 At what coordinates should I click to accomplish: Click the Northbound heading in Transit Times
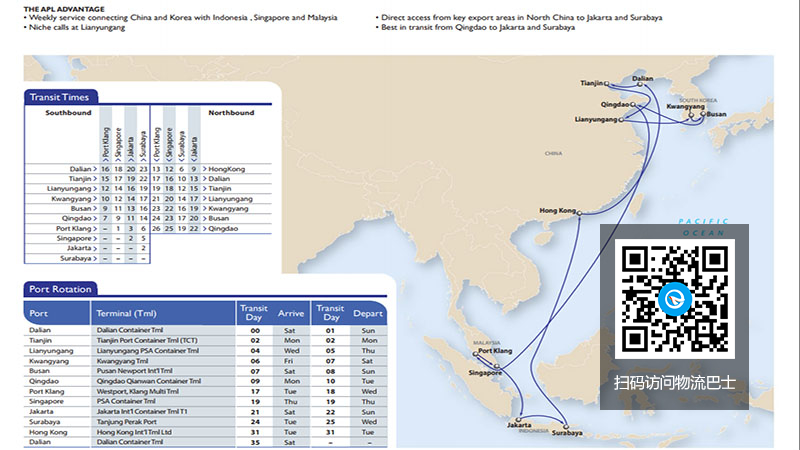231,113
